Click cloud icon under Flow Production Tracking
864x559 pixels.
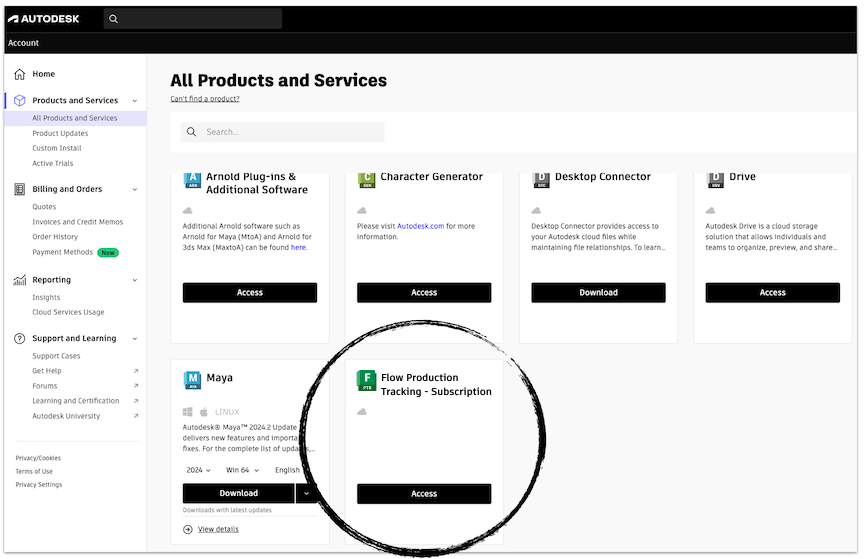(x=362, y=412)
